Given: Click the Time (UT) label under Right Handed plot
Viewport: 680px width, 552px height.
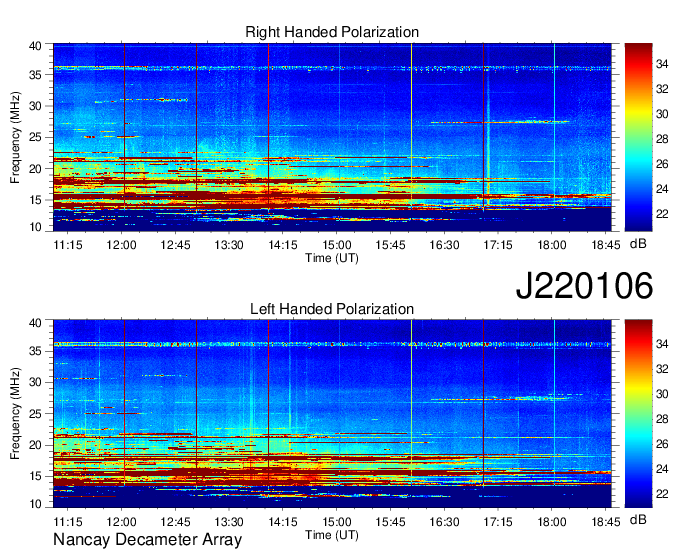Looking at the screenshot, I should [x=332, y=258].
